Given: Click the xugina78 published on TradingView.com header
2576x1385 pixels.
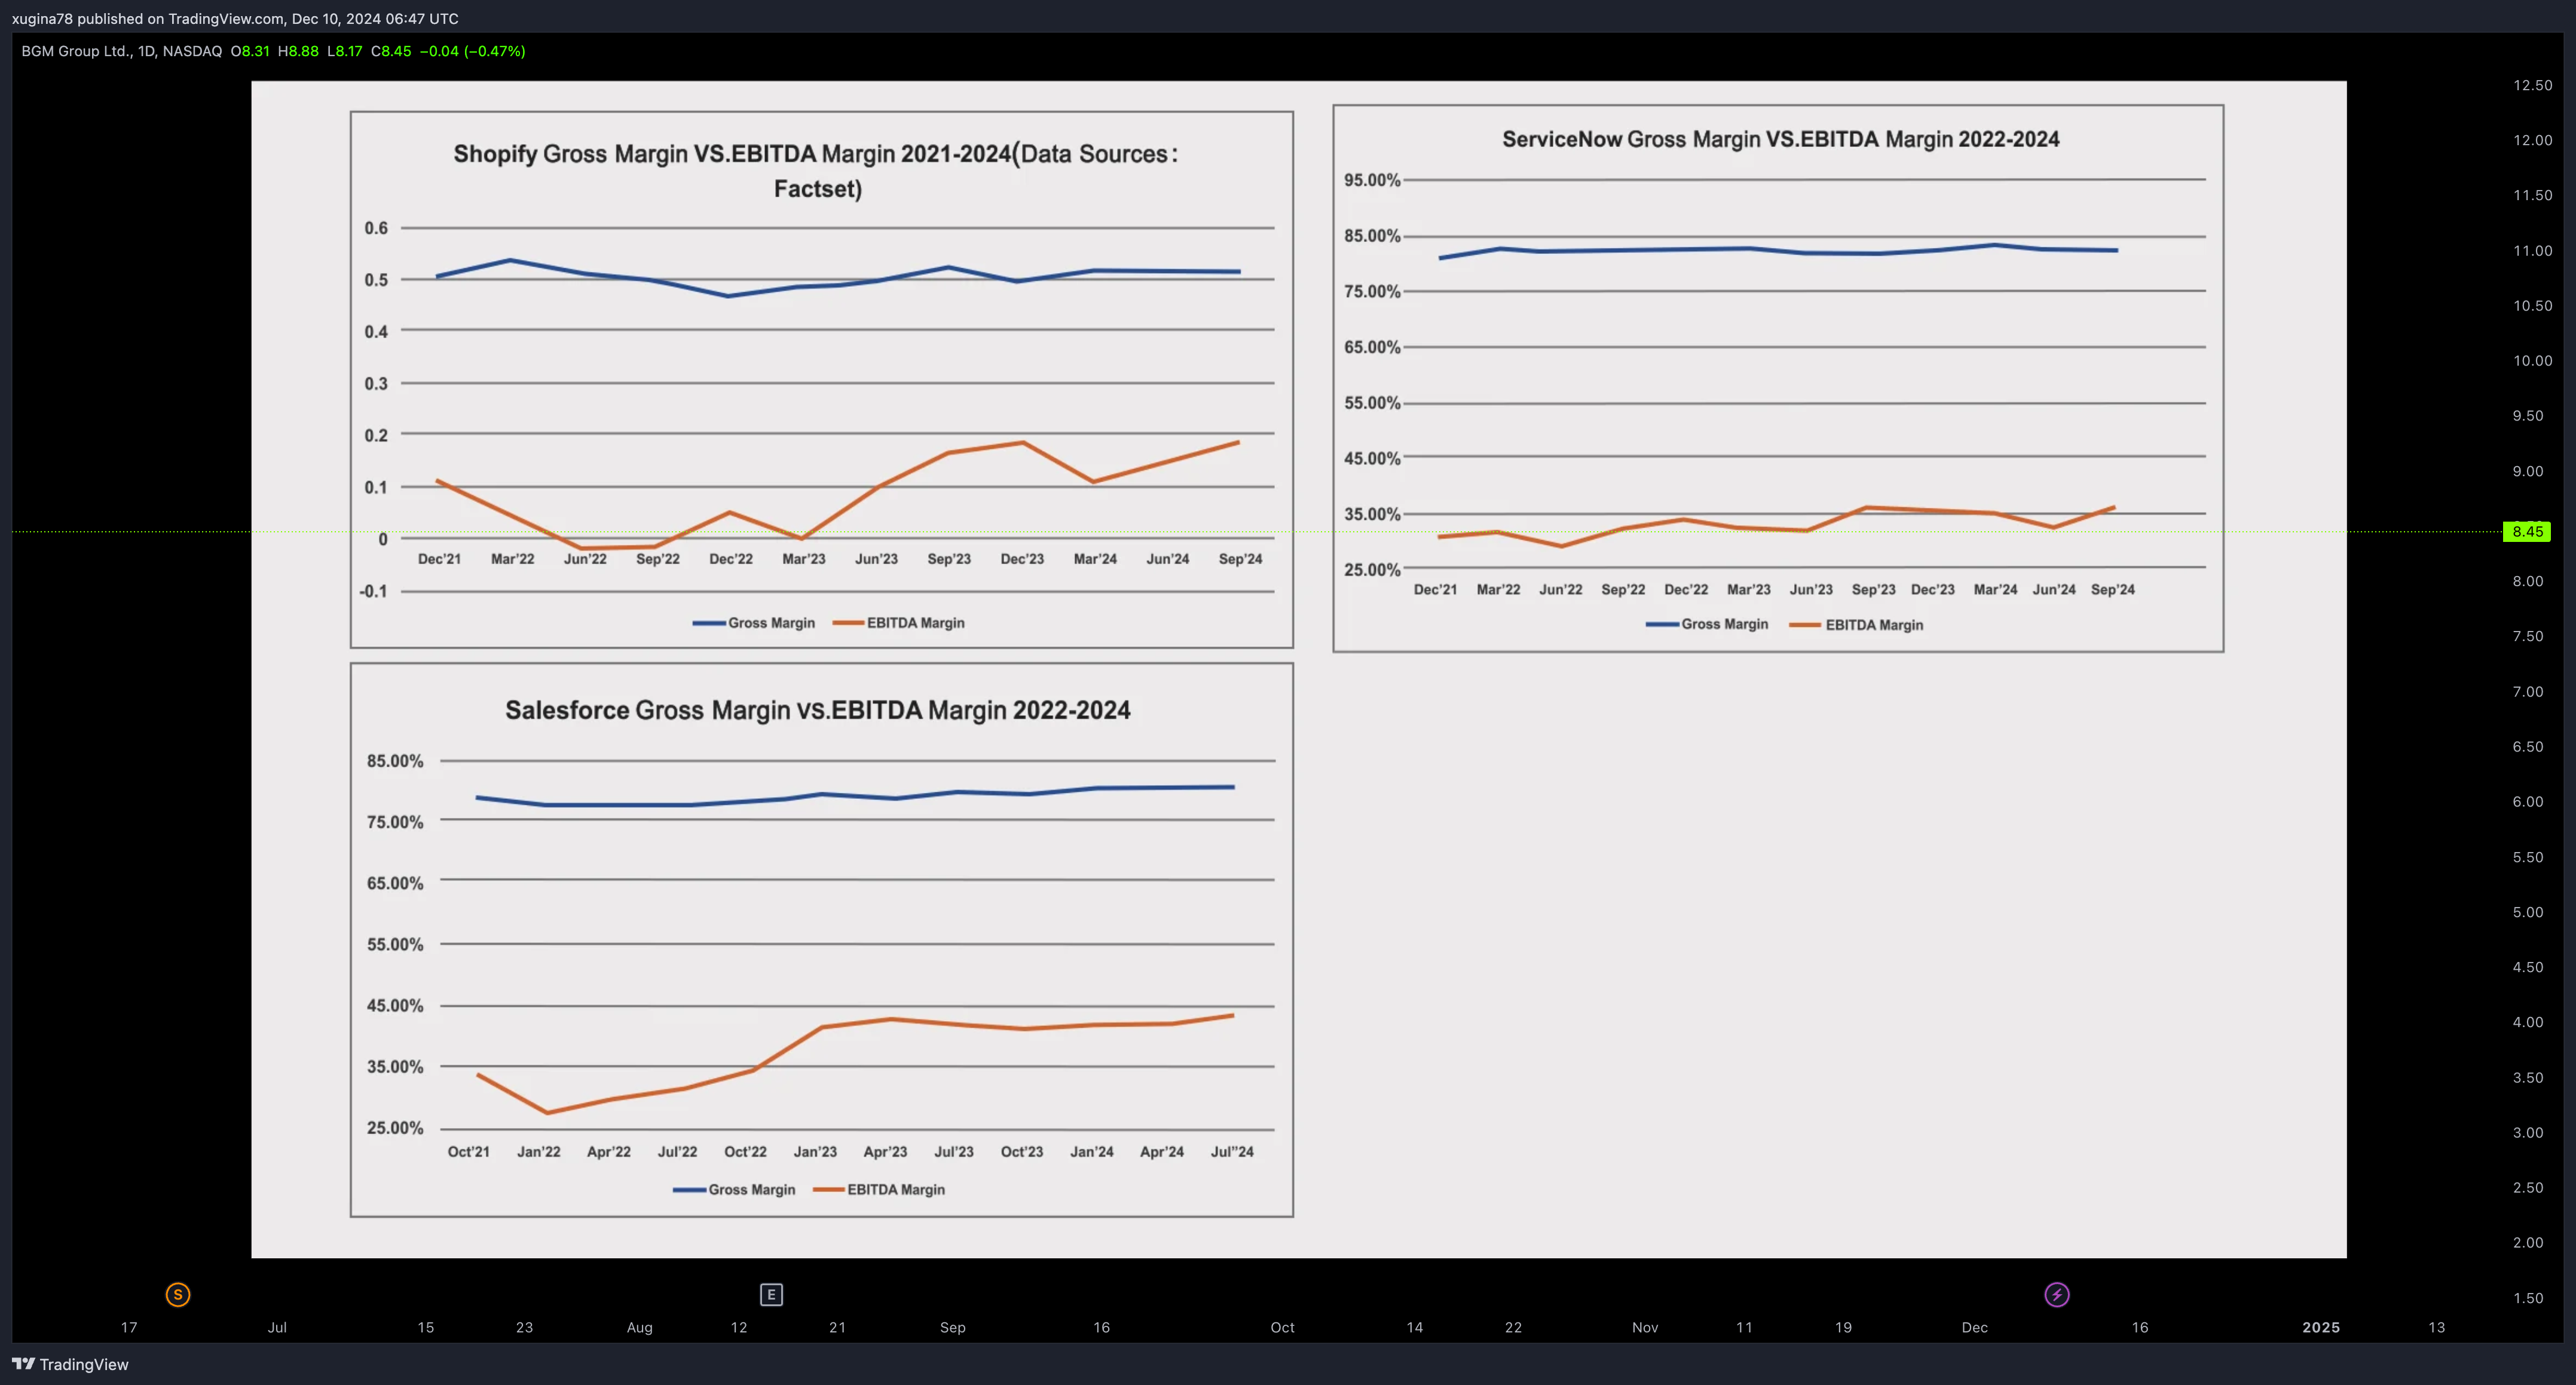Looking at the screenshot, I should (x=235, y=19).
